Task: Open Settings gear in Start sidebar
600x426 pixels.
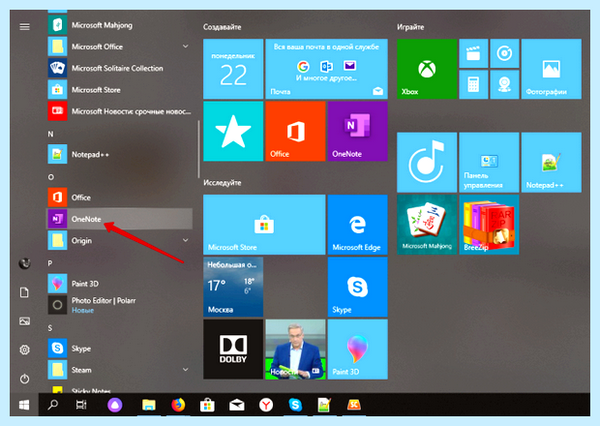Action: point(24,349)
